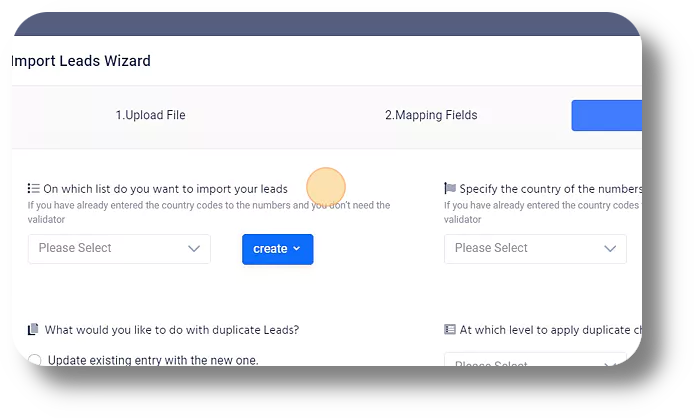Viewport: 694px width, 418px height.
Task: Click the list icon beside import leads question
Action: coord(34,189)
